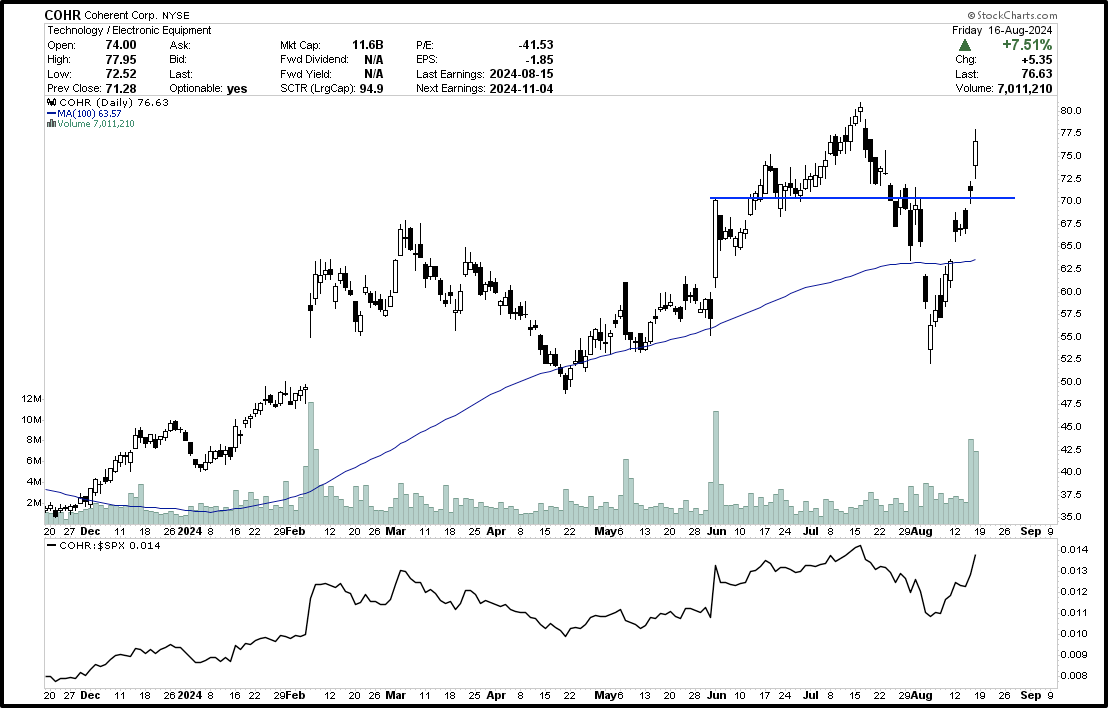Click the Technology / Electronic Equipment sector label
Image resolution: width=1108 pixels, height=708 pixels.
tap(129, 30)
